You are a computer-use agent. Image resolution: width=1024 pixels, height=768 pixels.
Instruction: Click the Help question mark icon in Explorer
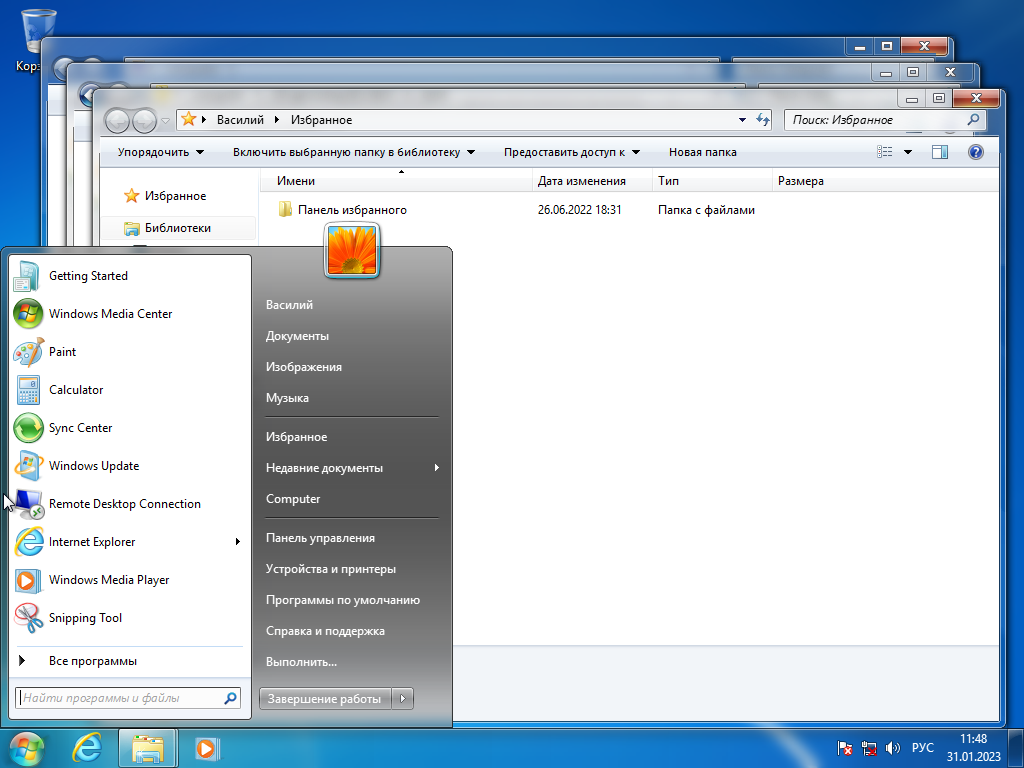pos(976,152)
